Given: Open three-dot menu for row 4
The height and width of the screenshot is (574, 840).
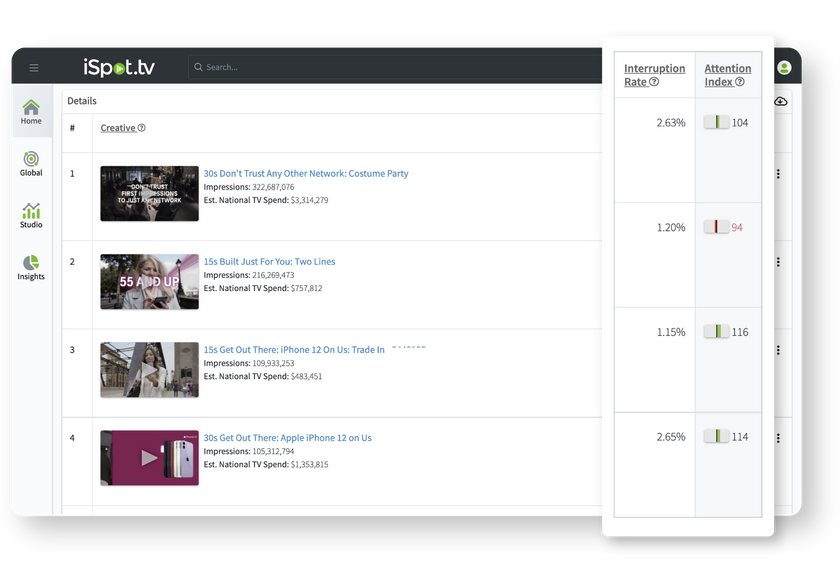Looking at the screenshot, I should (x=778, y=438).
